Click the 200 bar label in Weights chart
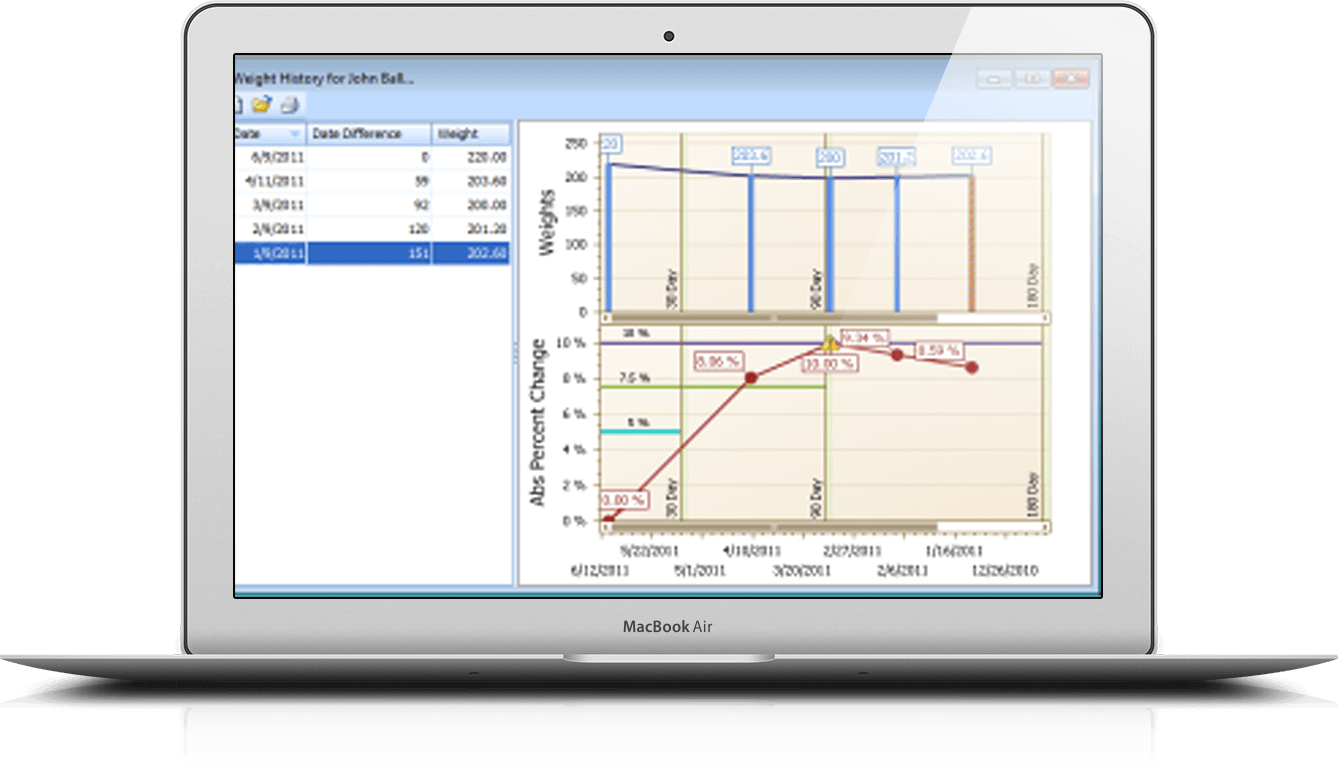 [829, 156]
